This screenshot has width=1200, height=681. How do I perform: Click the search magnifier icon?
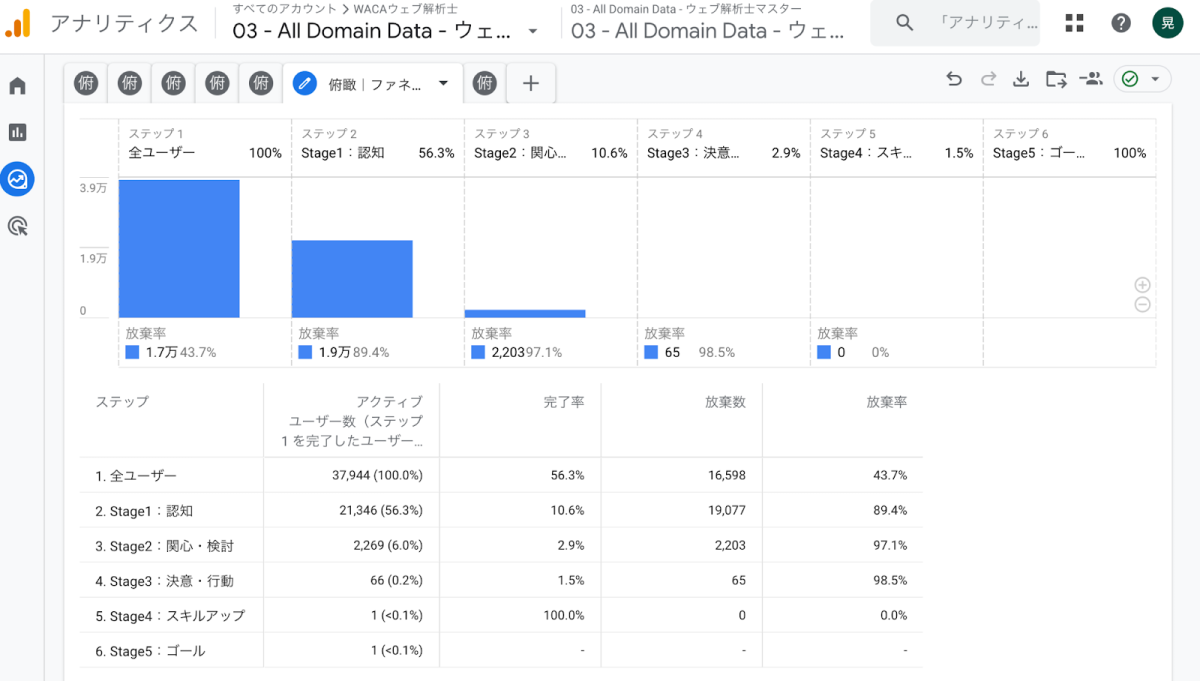coord(905,23)
